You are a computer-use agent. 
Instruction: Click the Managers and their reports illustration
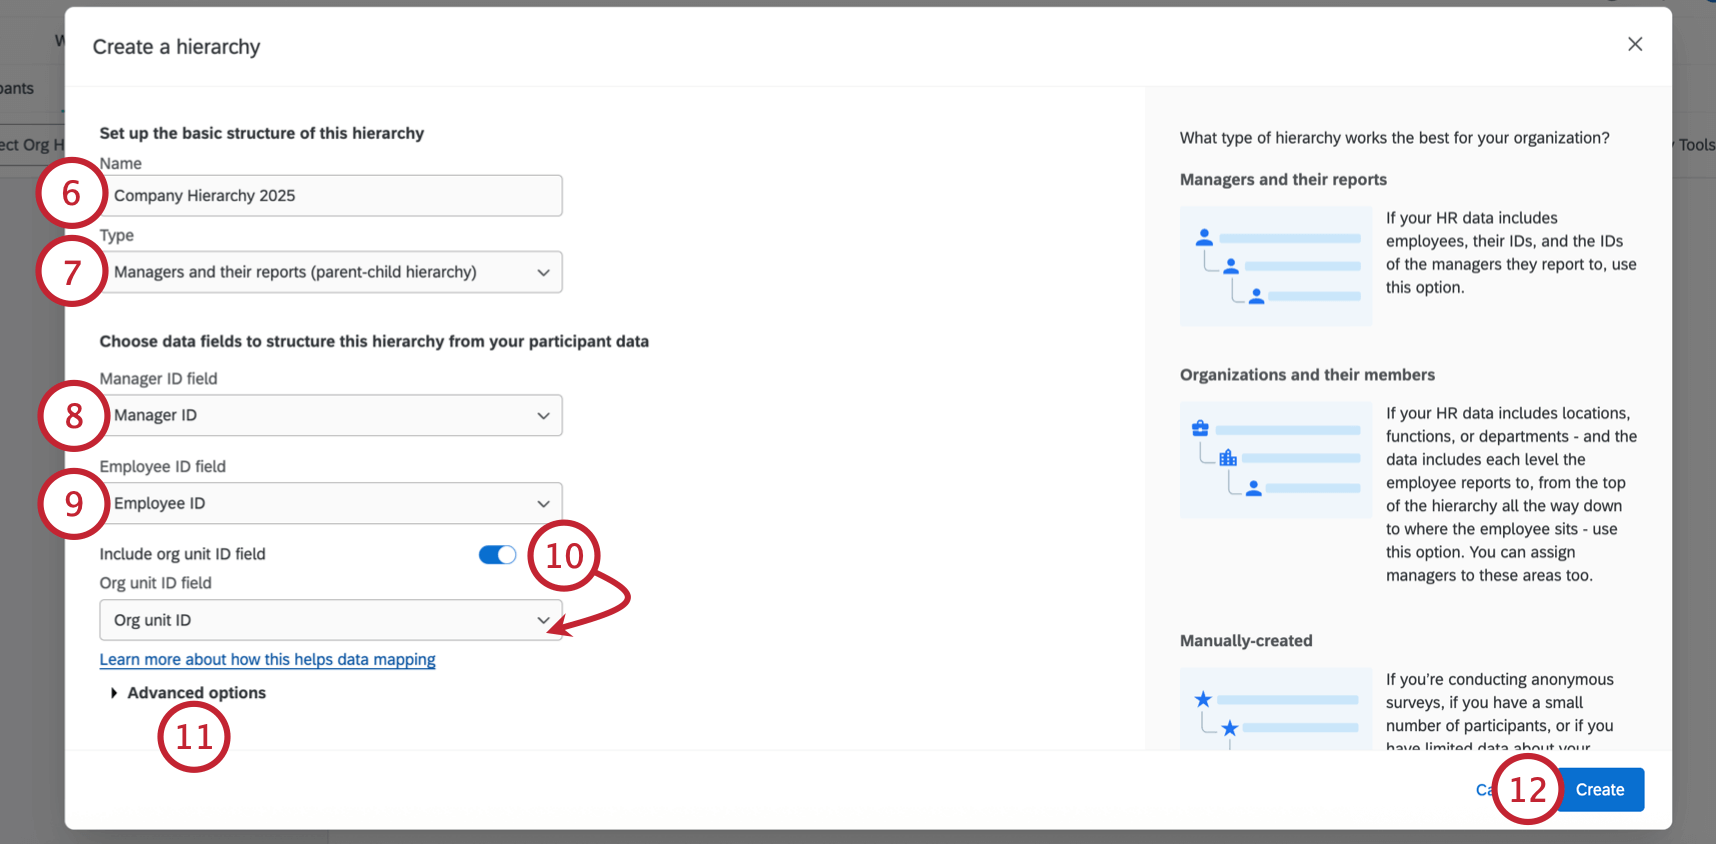(x=1276, y=266)
